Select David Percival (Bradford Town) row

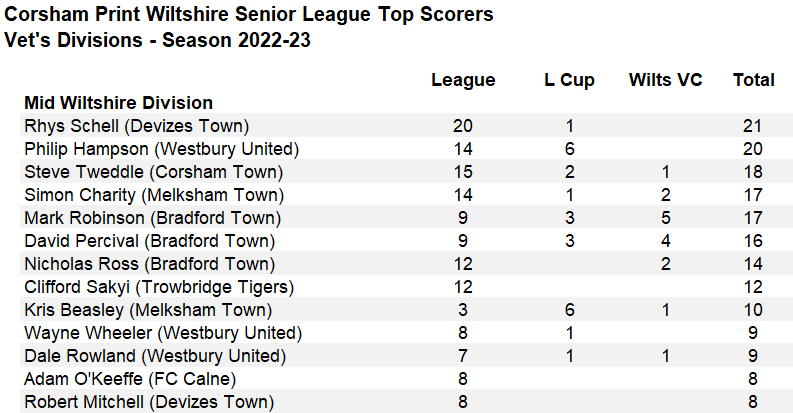click(149, 241)
